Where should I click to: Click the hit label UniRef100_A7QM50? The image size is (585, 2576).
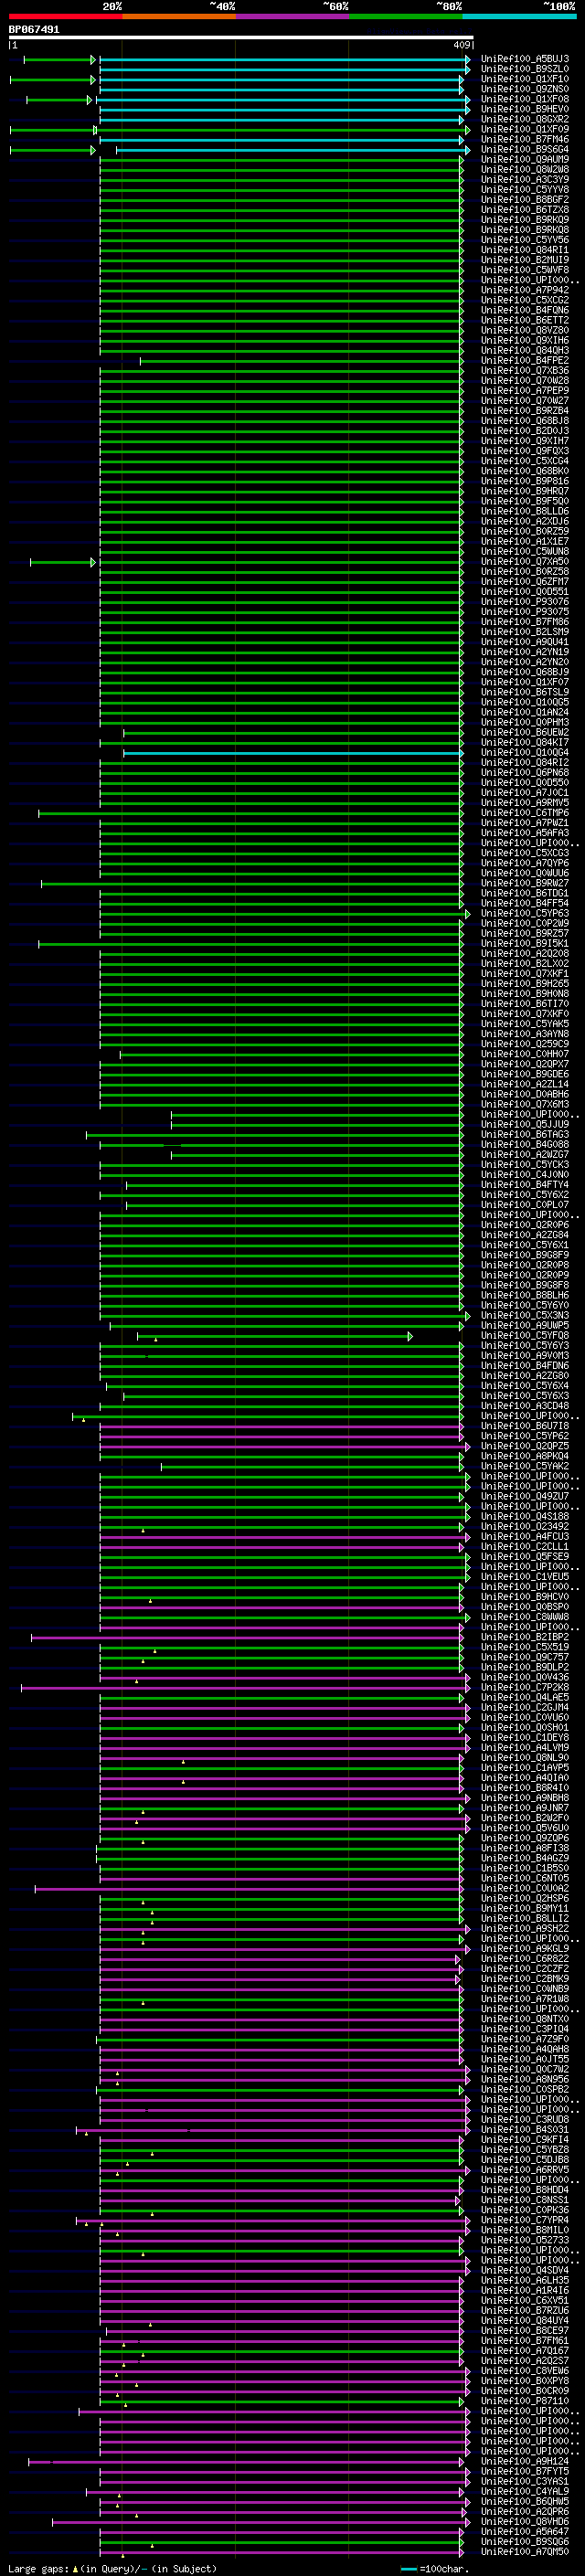(x=525, y=2551)
